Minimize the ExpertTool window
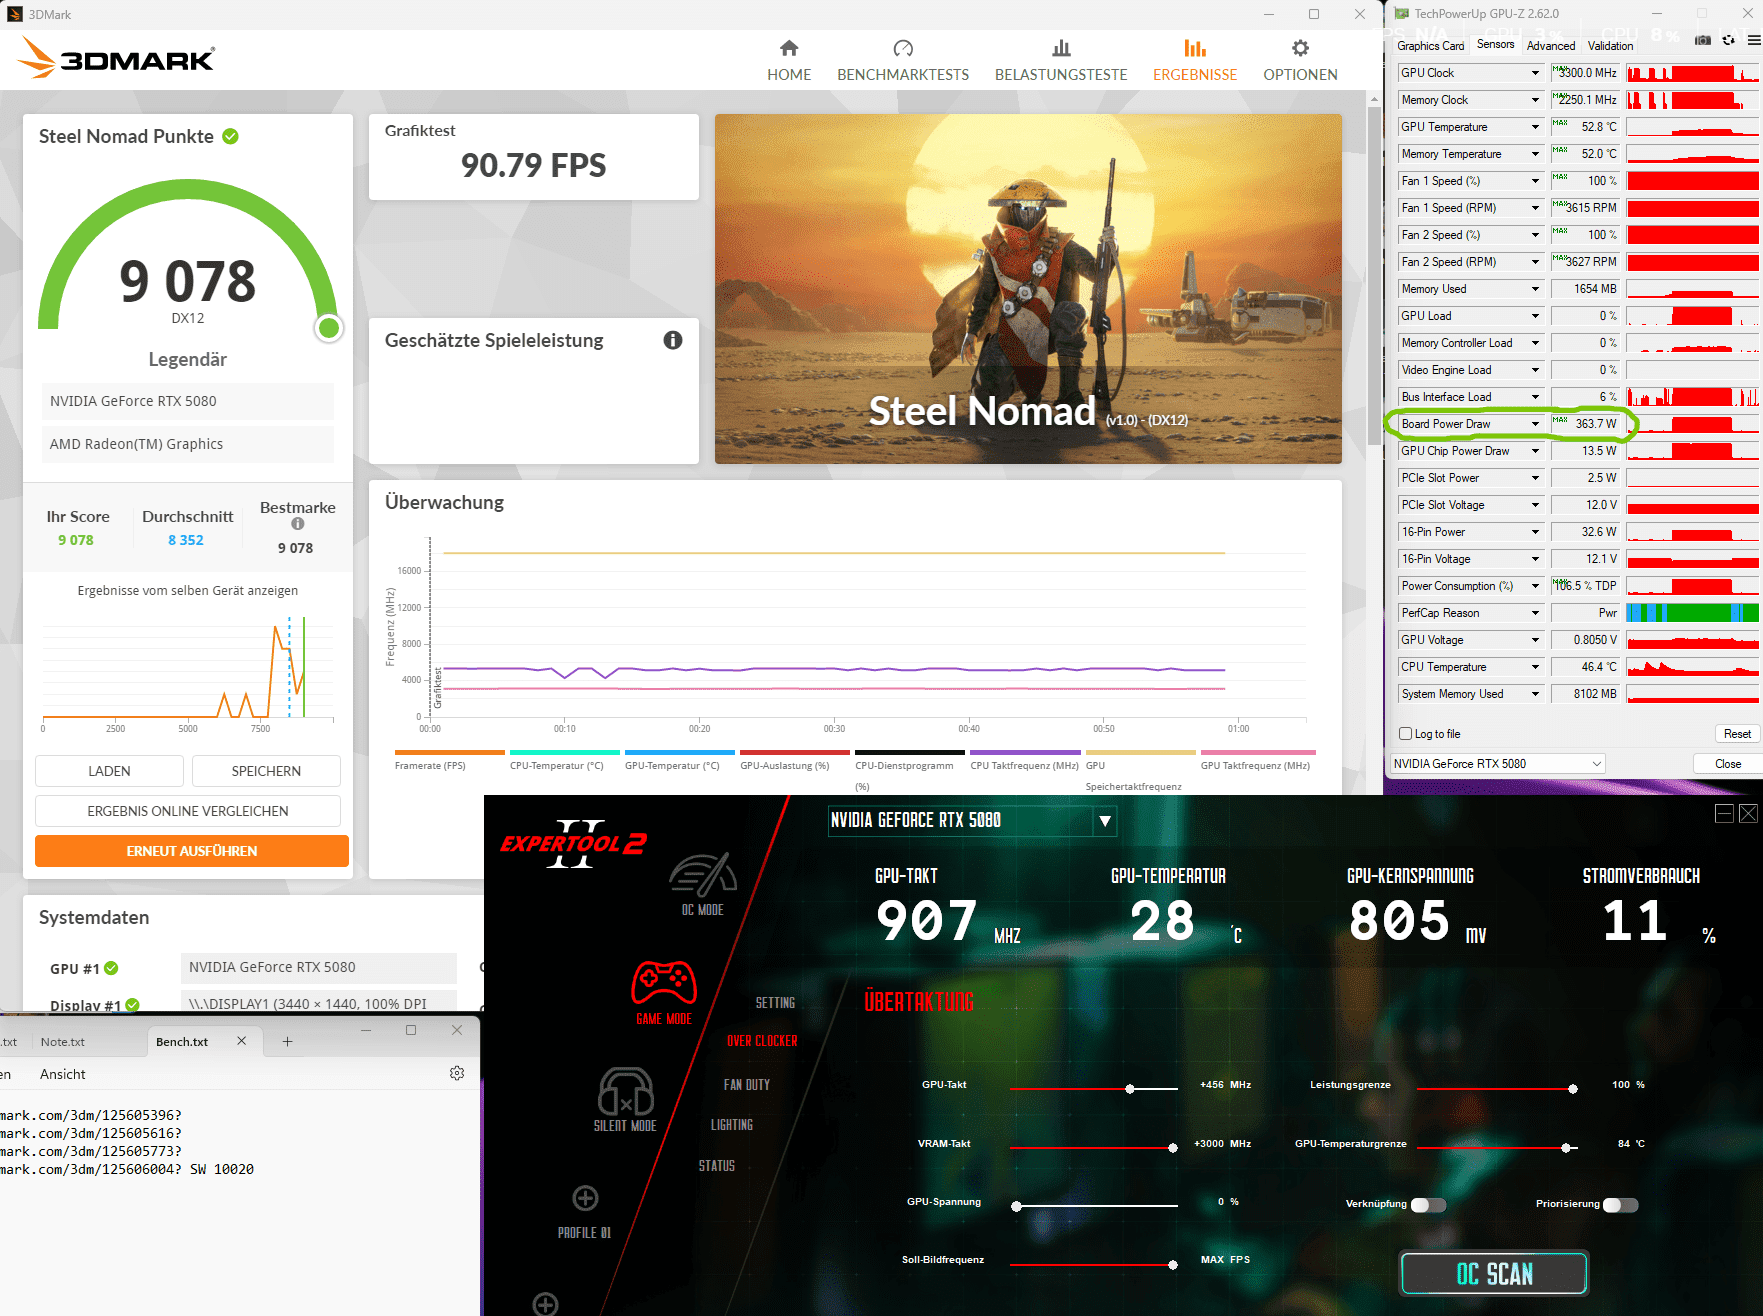Image resolution: width=1763 pixels, height=1316 pixels. 1724,813
